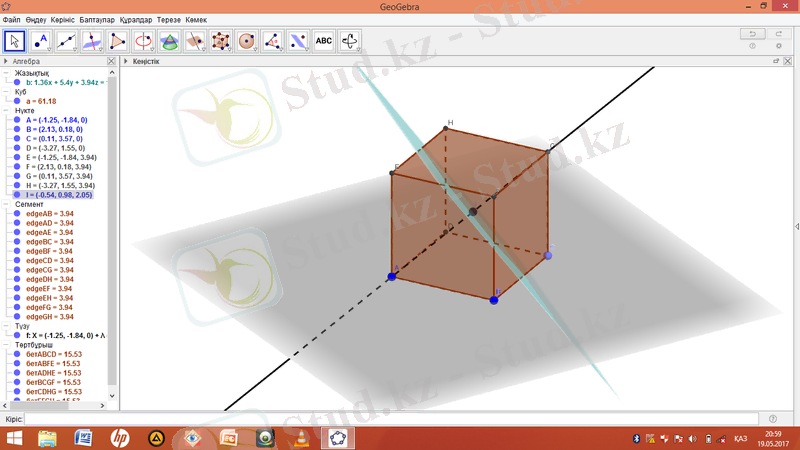Image resolution: width=800 pixels, height=450 pixels.
Task: Hide the cube a = 61.18
Action: coord(17,101)
